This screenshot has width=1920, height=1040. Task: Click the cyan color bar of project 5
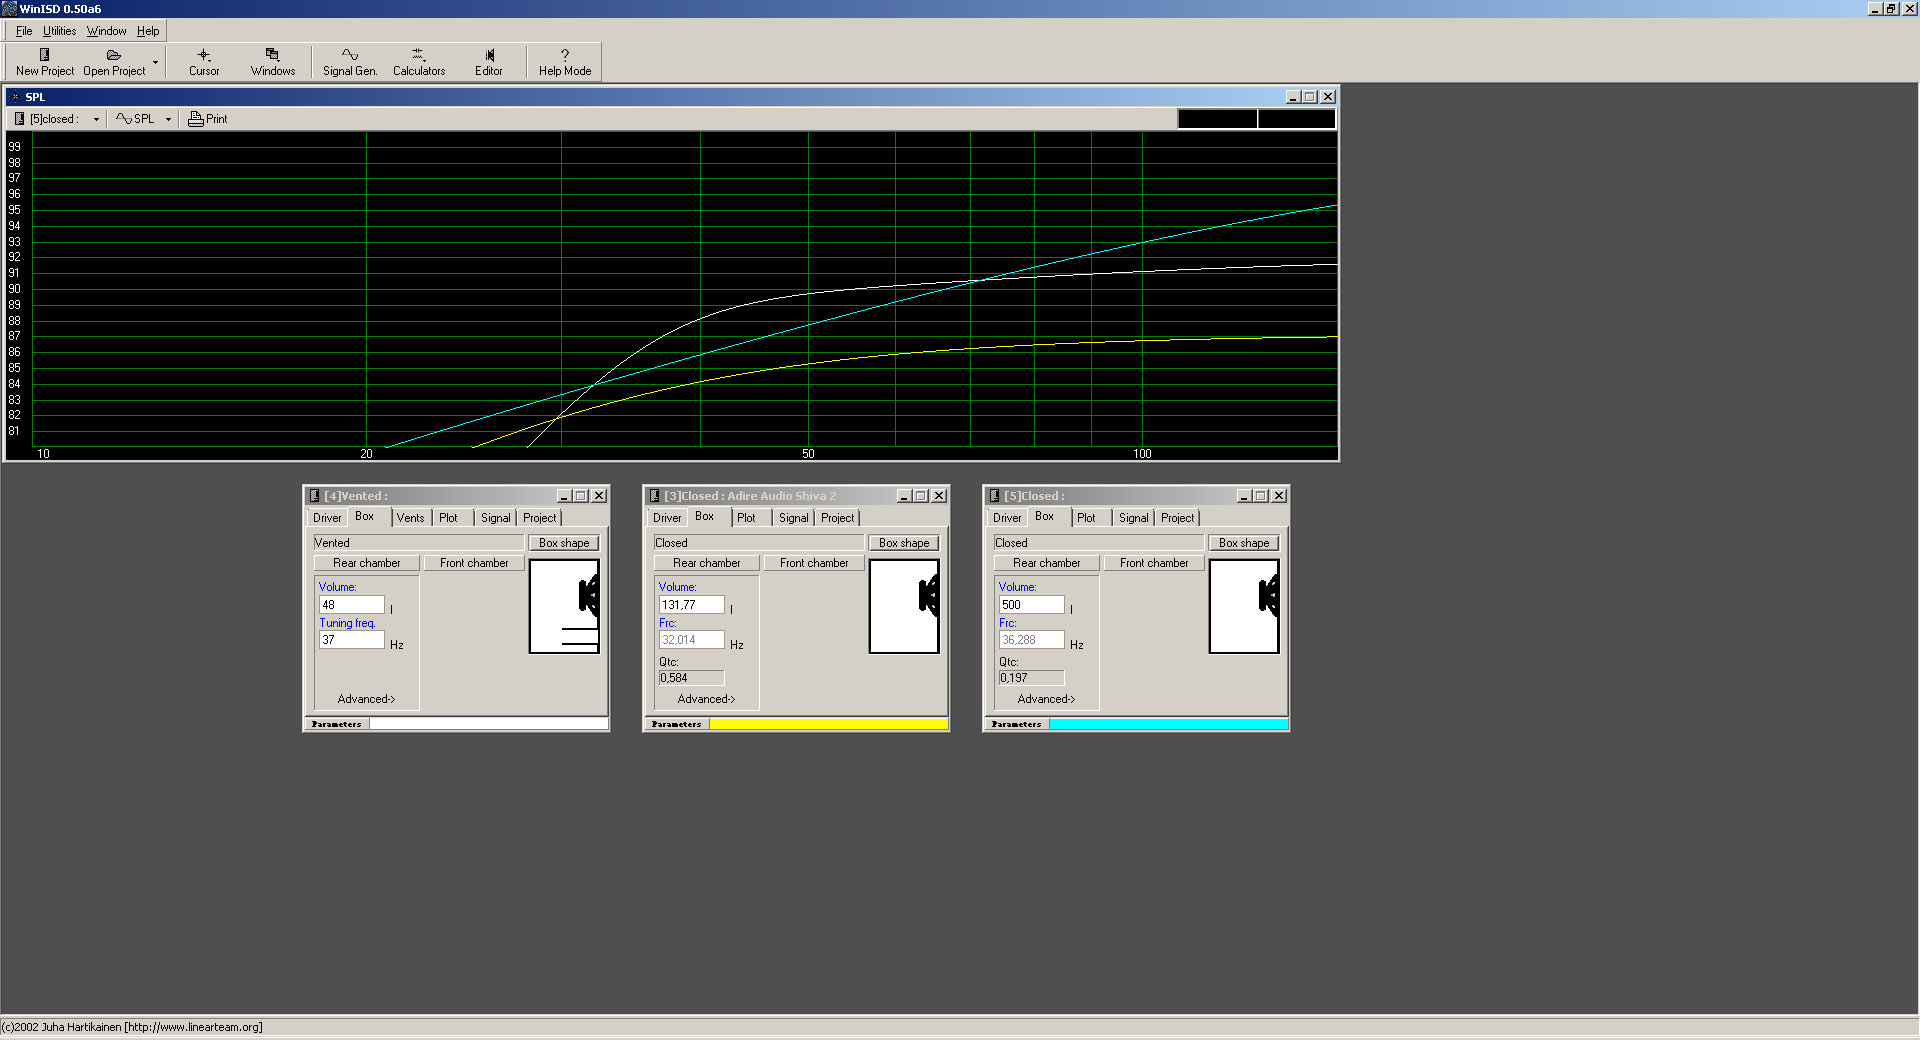tap(1168, 724)
